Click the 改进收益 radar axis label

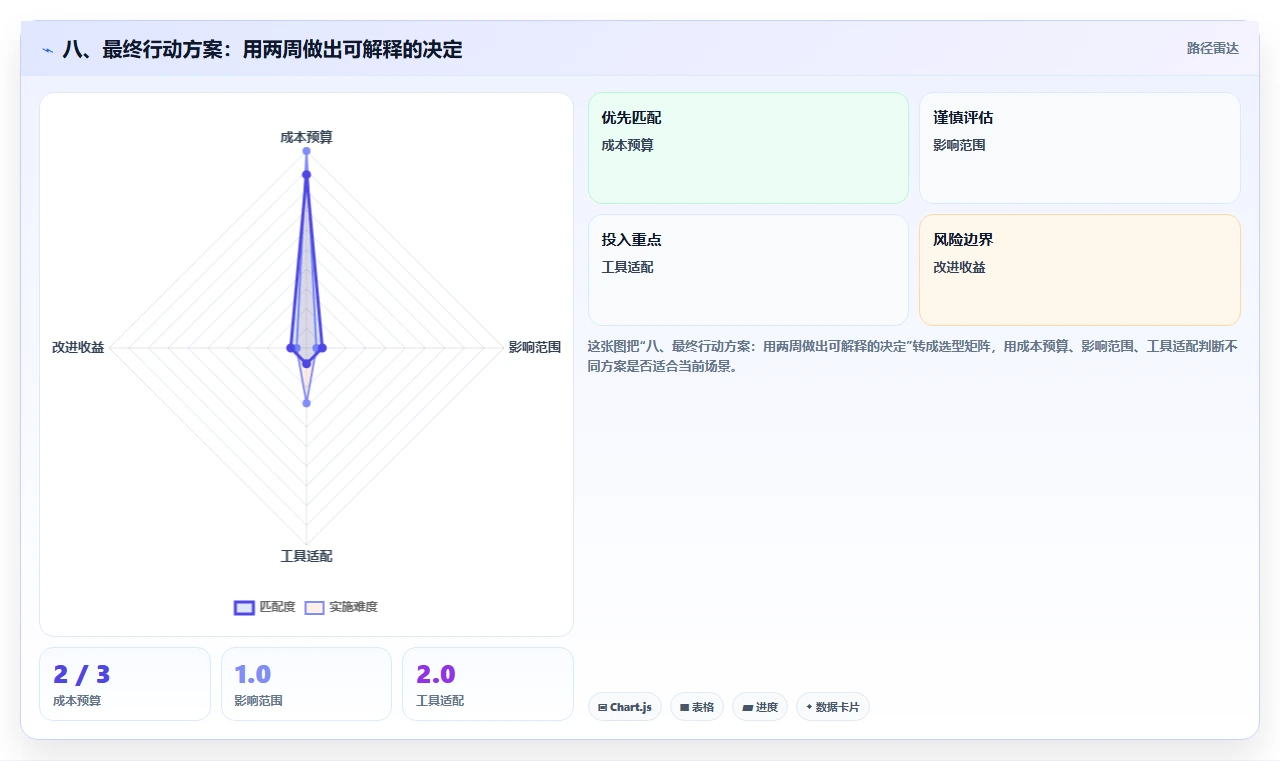pyautogui.click(x=78, y=348)
